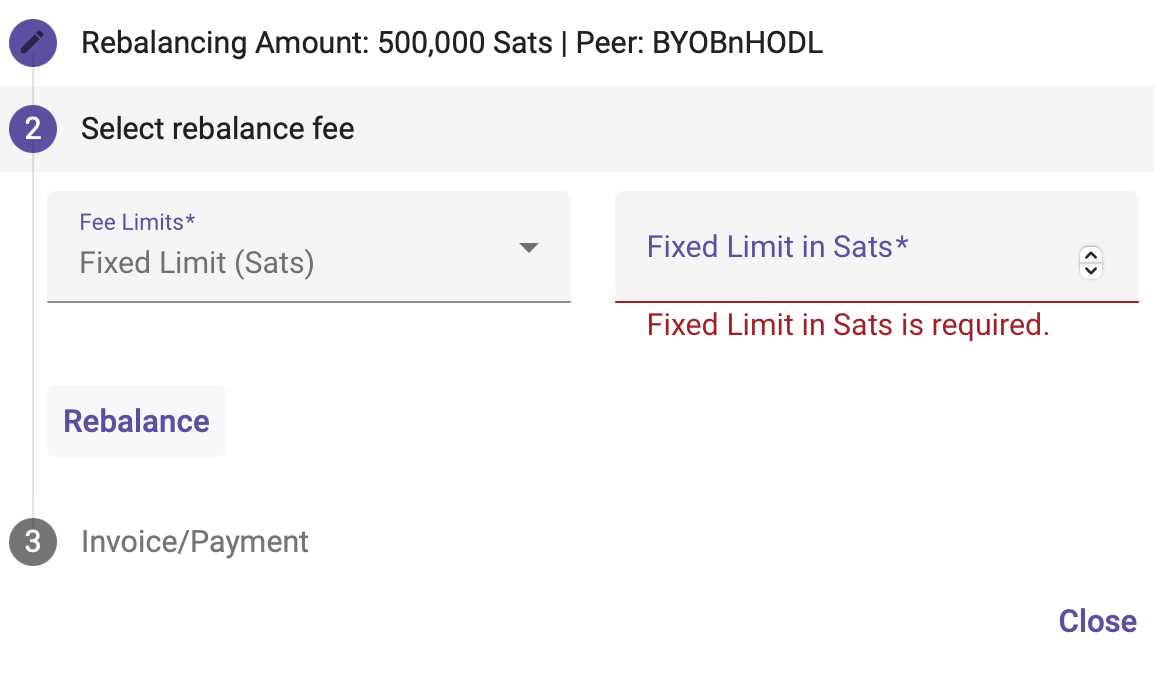Open the Invoice/Payment step
The height and width of the screenshot is (678, 1168).
(x=195, y=542)
